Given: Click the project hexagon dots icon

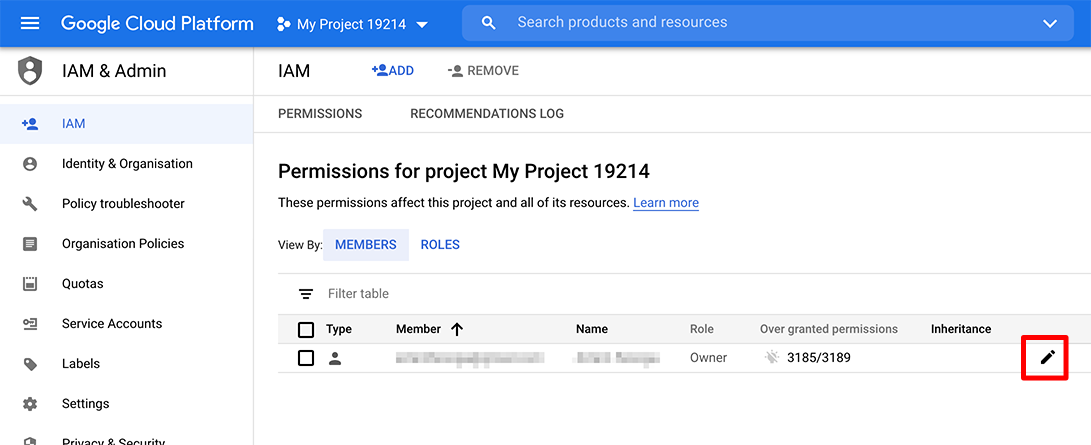Looking at the screenshot, I should (x=283, y=24).
